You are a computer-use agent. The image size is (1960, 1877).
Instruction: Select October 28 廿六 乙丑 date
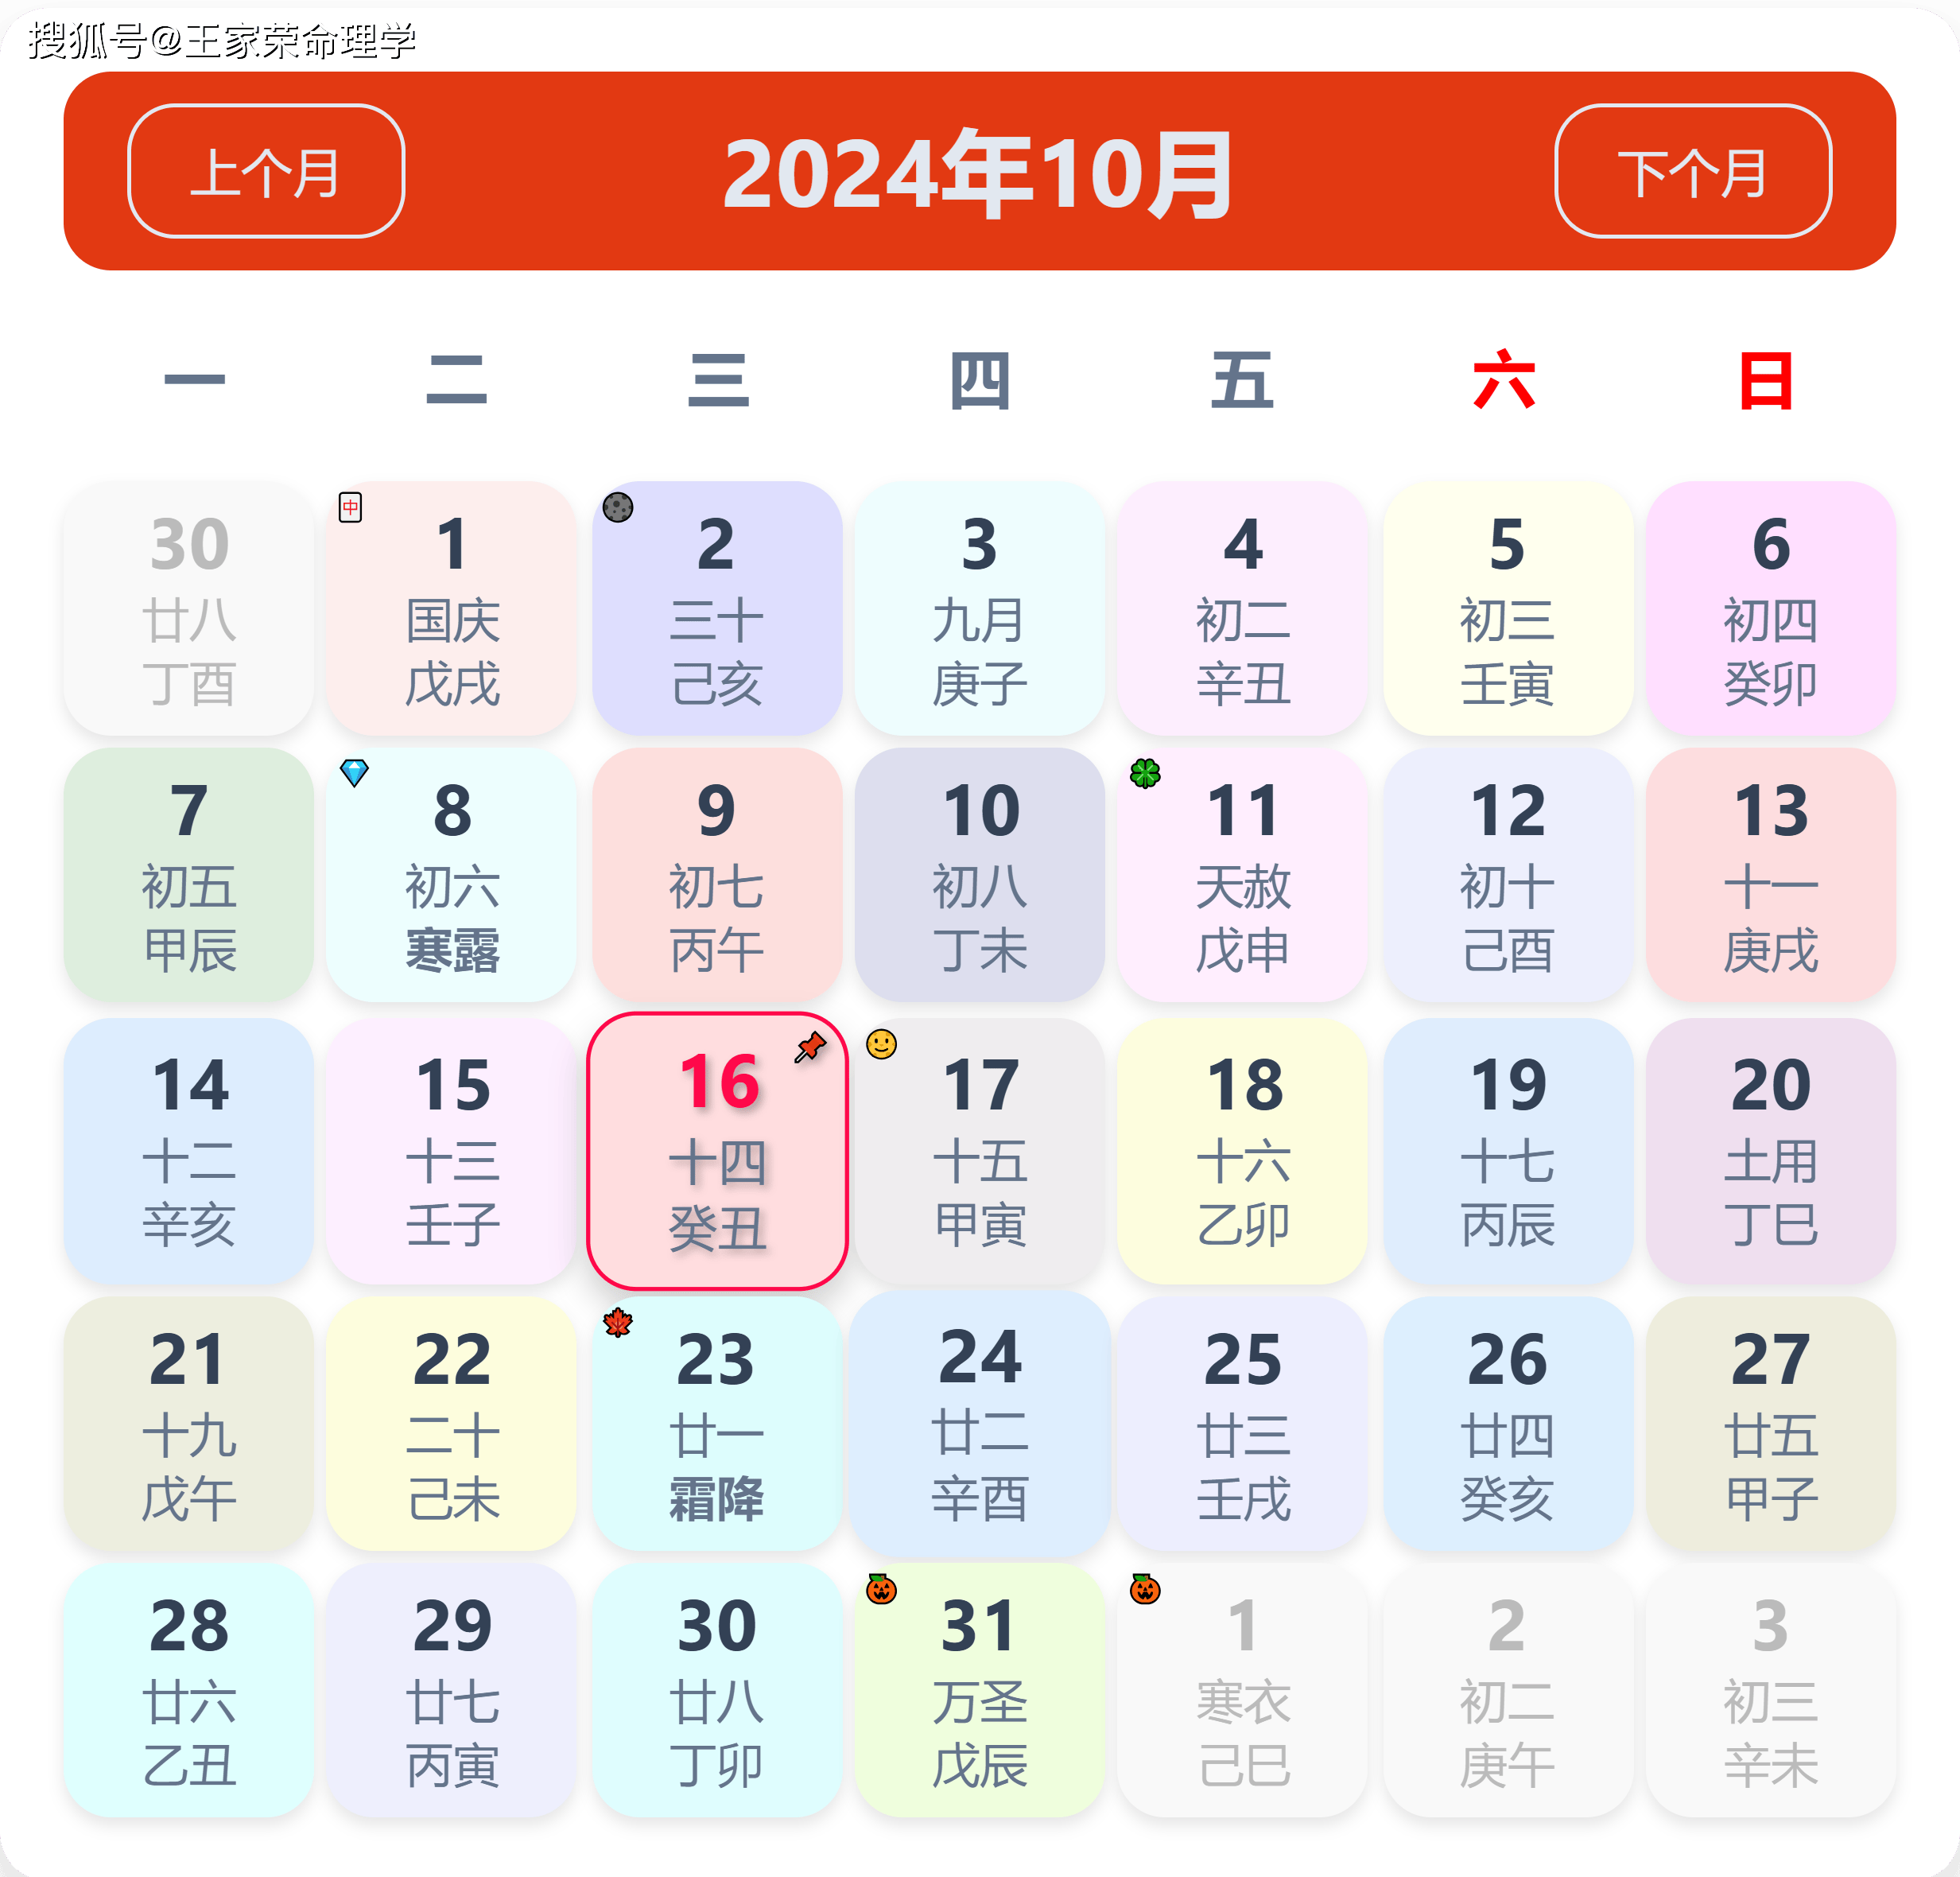pyautogui.click(x=189, y=1691)
